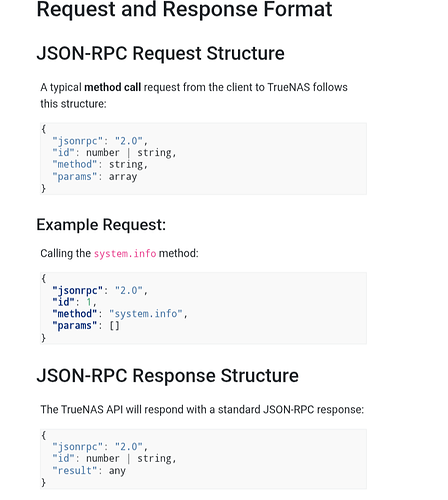Click the 'Calling the' text before system.info

66,254
